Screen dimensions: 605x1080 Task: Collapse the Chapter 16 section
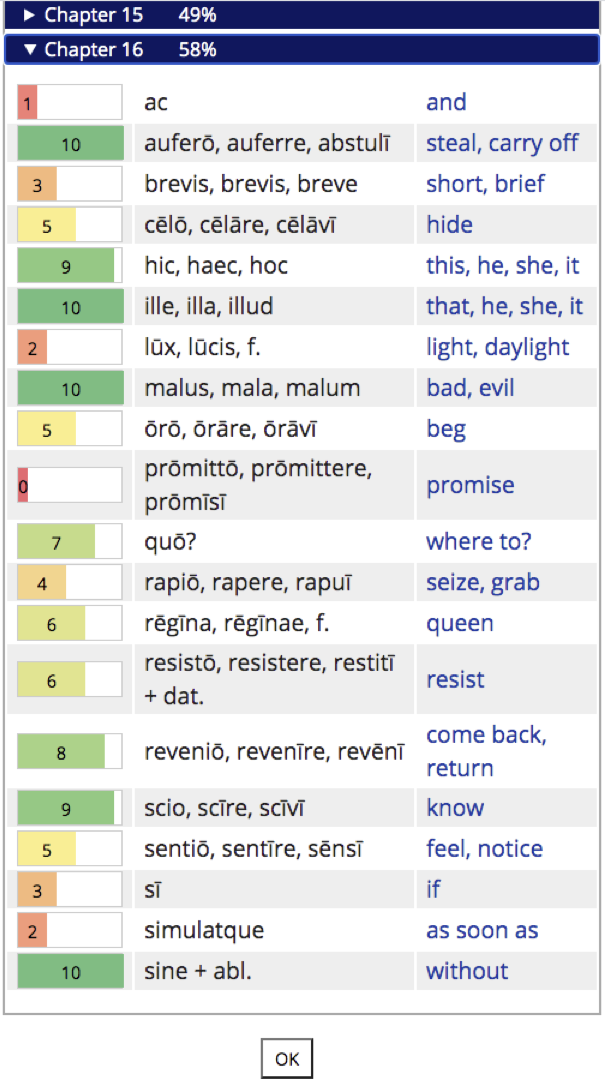coord(93,50)
